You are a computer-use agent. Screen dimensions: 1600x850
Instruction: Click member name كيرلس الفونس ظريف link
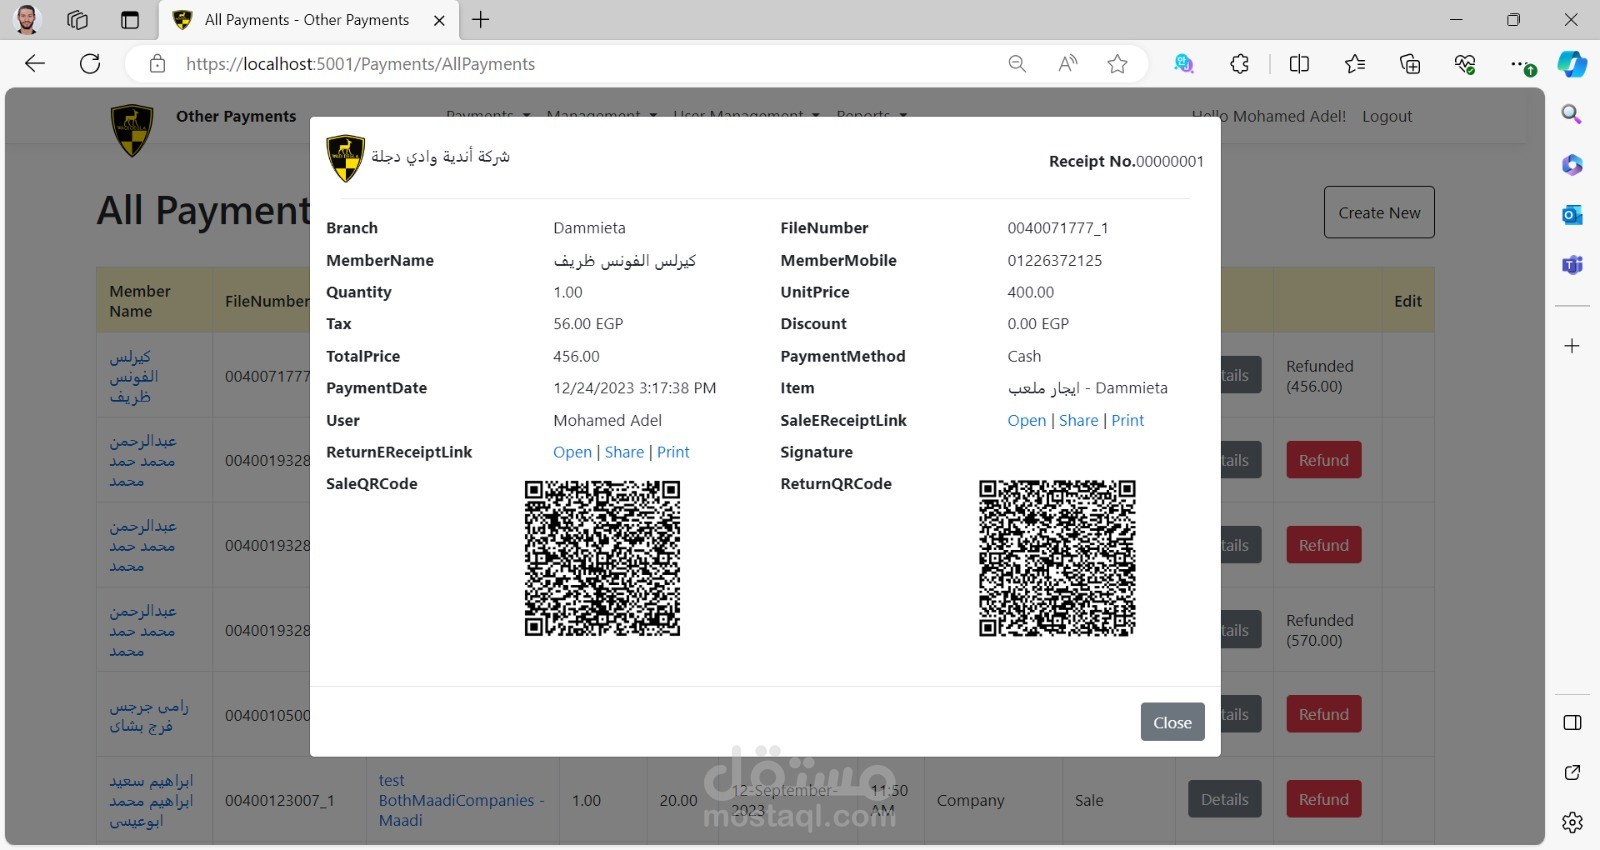134,376
